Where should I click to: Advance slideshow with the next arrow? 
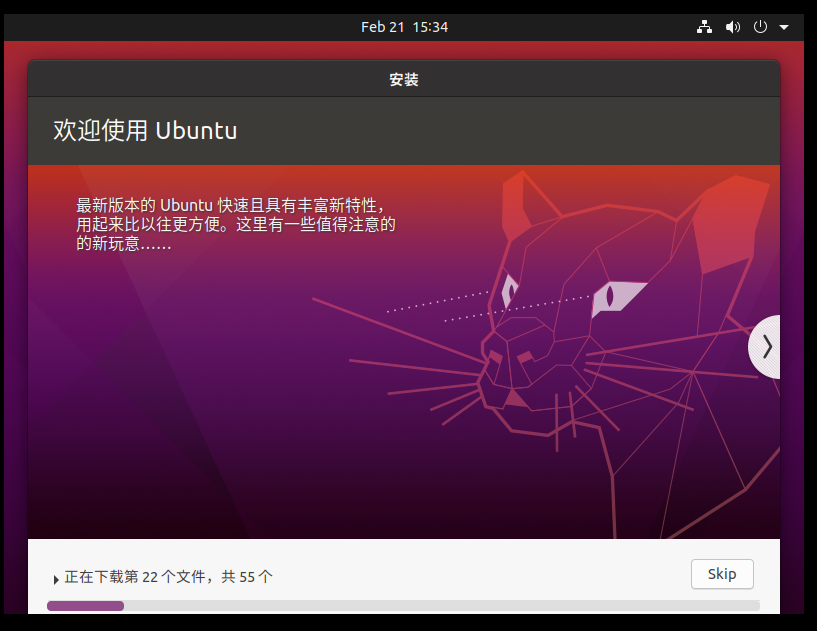[x=765, y=347]
